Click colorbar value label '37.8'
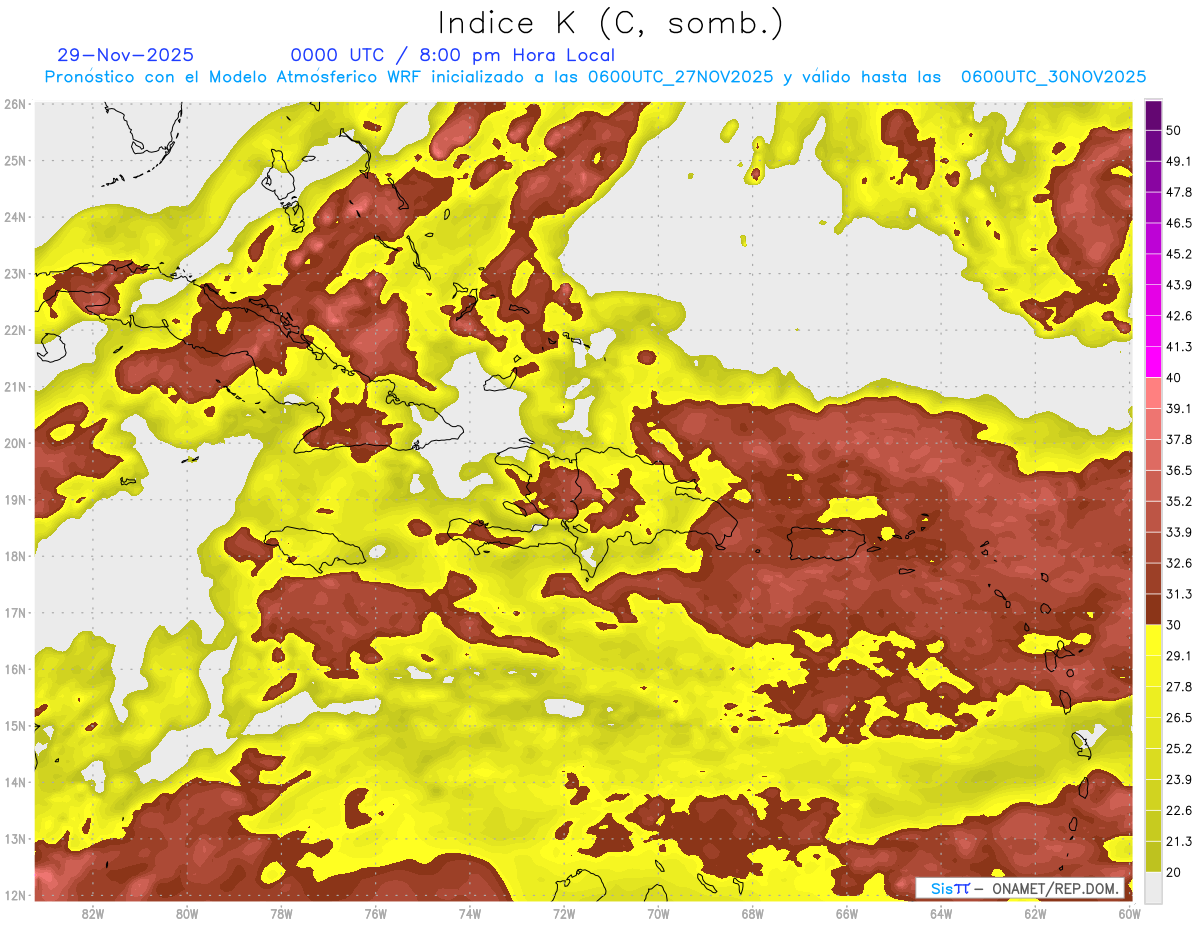This screenshot has width=1200, height=927. pyautogui.click(x=1178, y=439)
